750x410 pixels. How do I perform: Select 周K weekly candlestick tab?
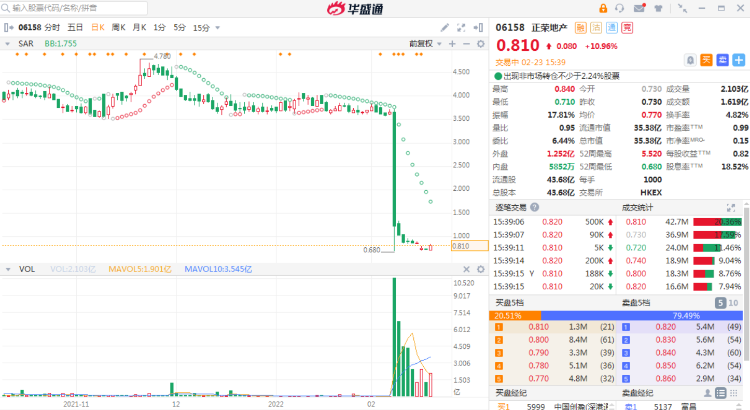(118, 28)
